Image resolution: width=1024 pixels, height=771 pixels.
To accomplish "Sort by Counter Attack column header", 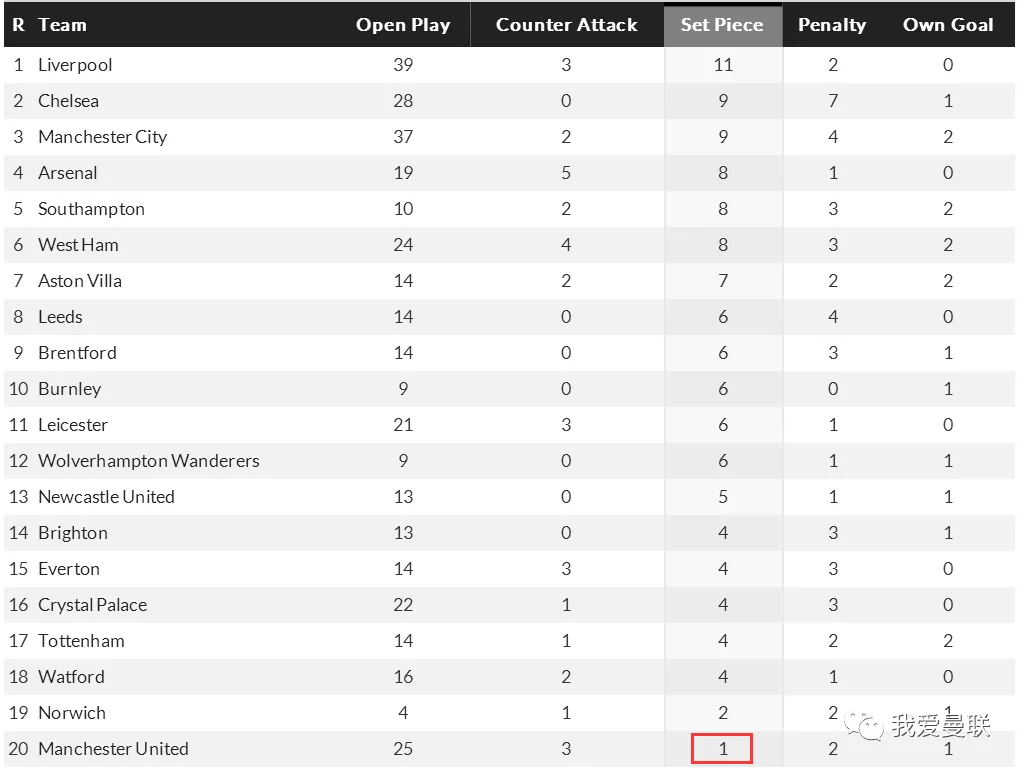I will [566, 25].
